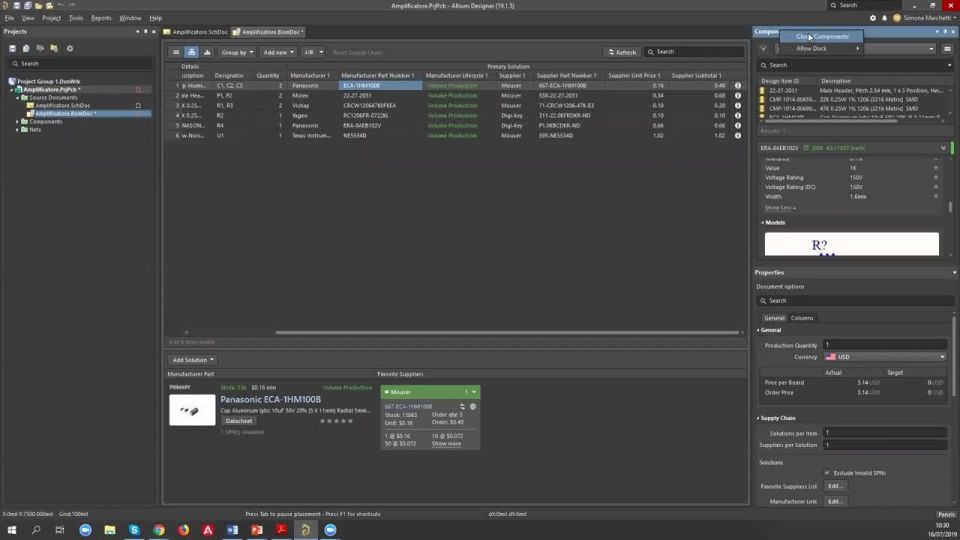The image size is (960, 540).
Task: Click the Save icon in Projects panel
Action: click(12, 48)
